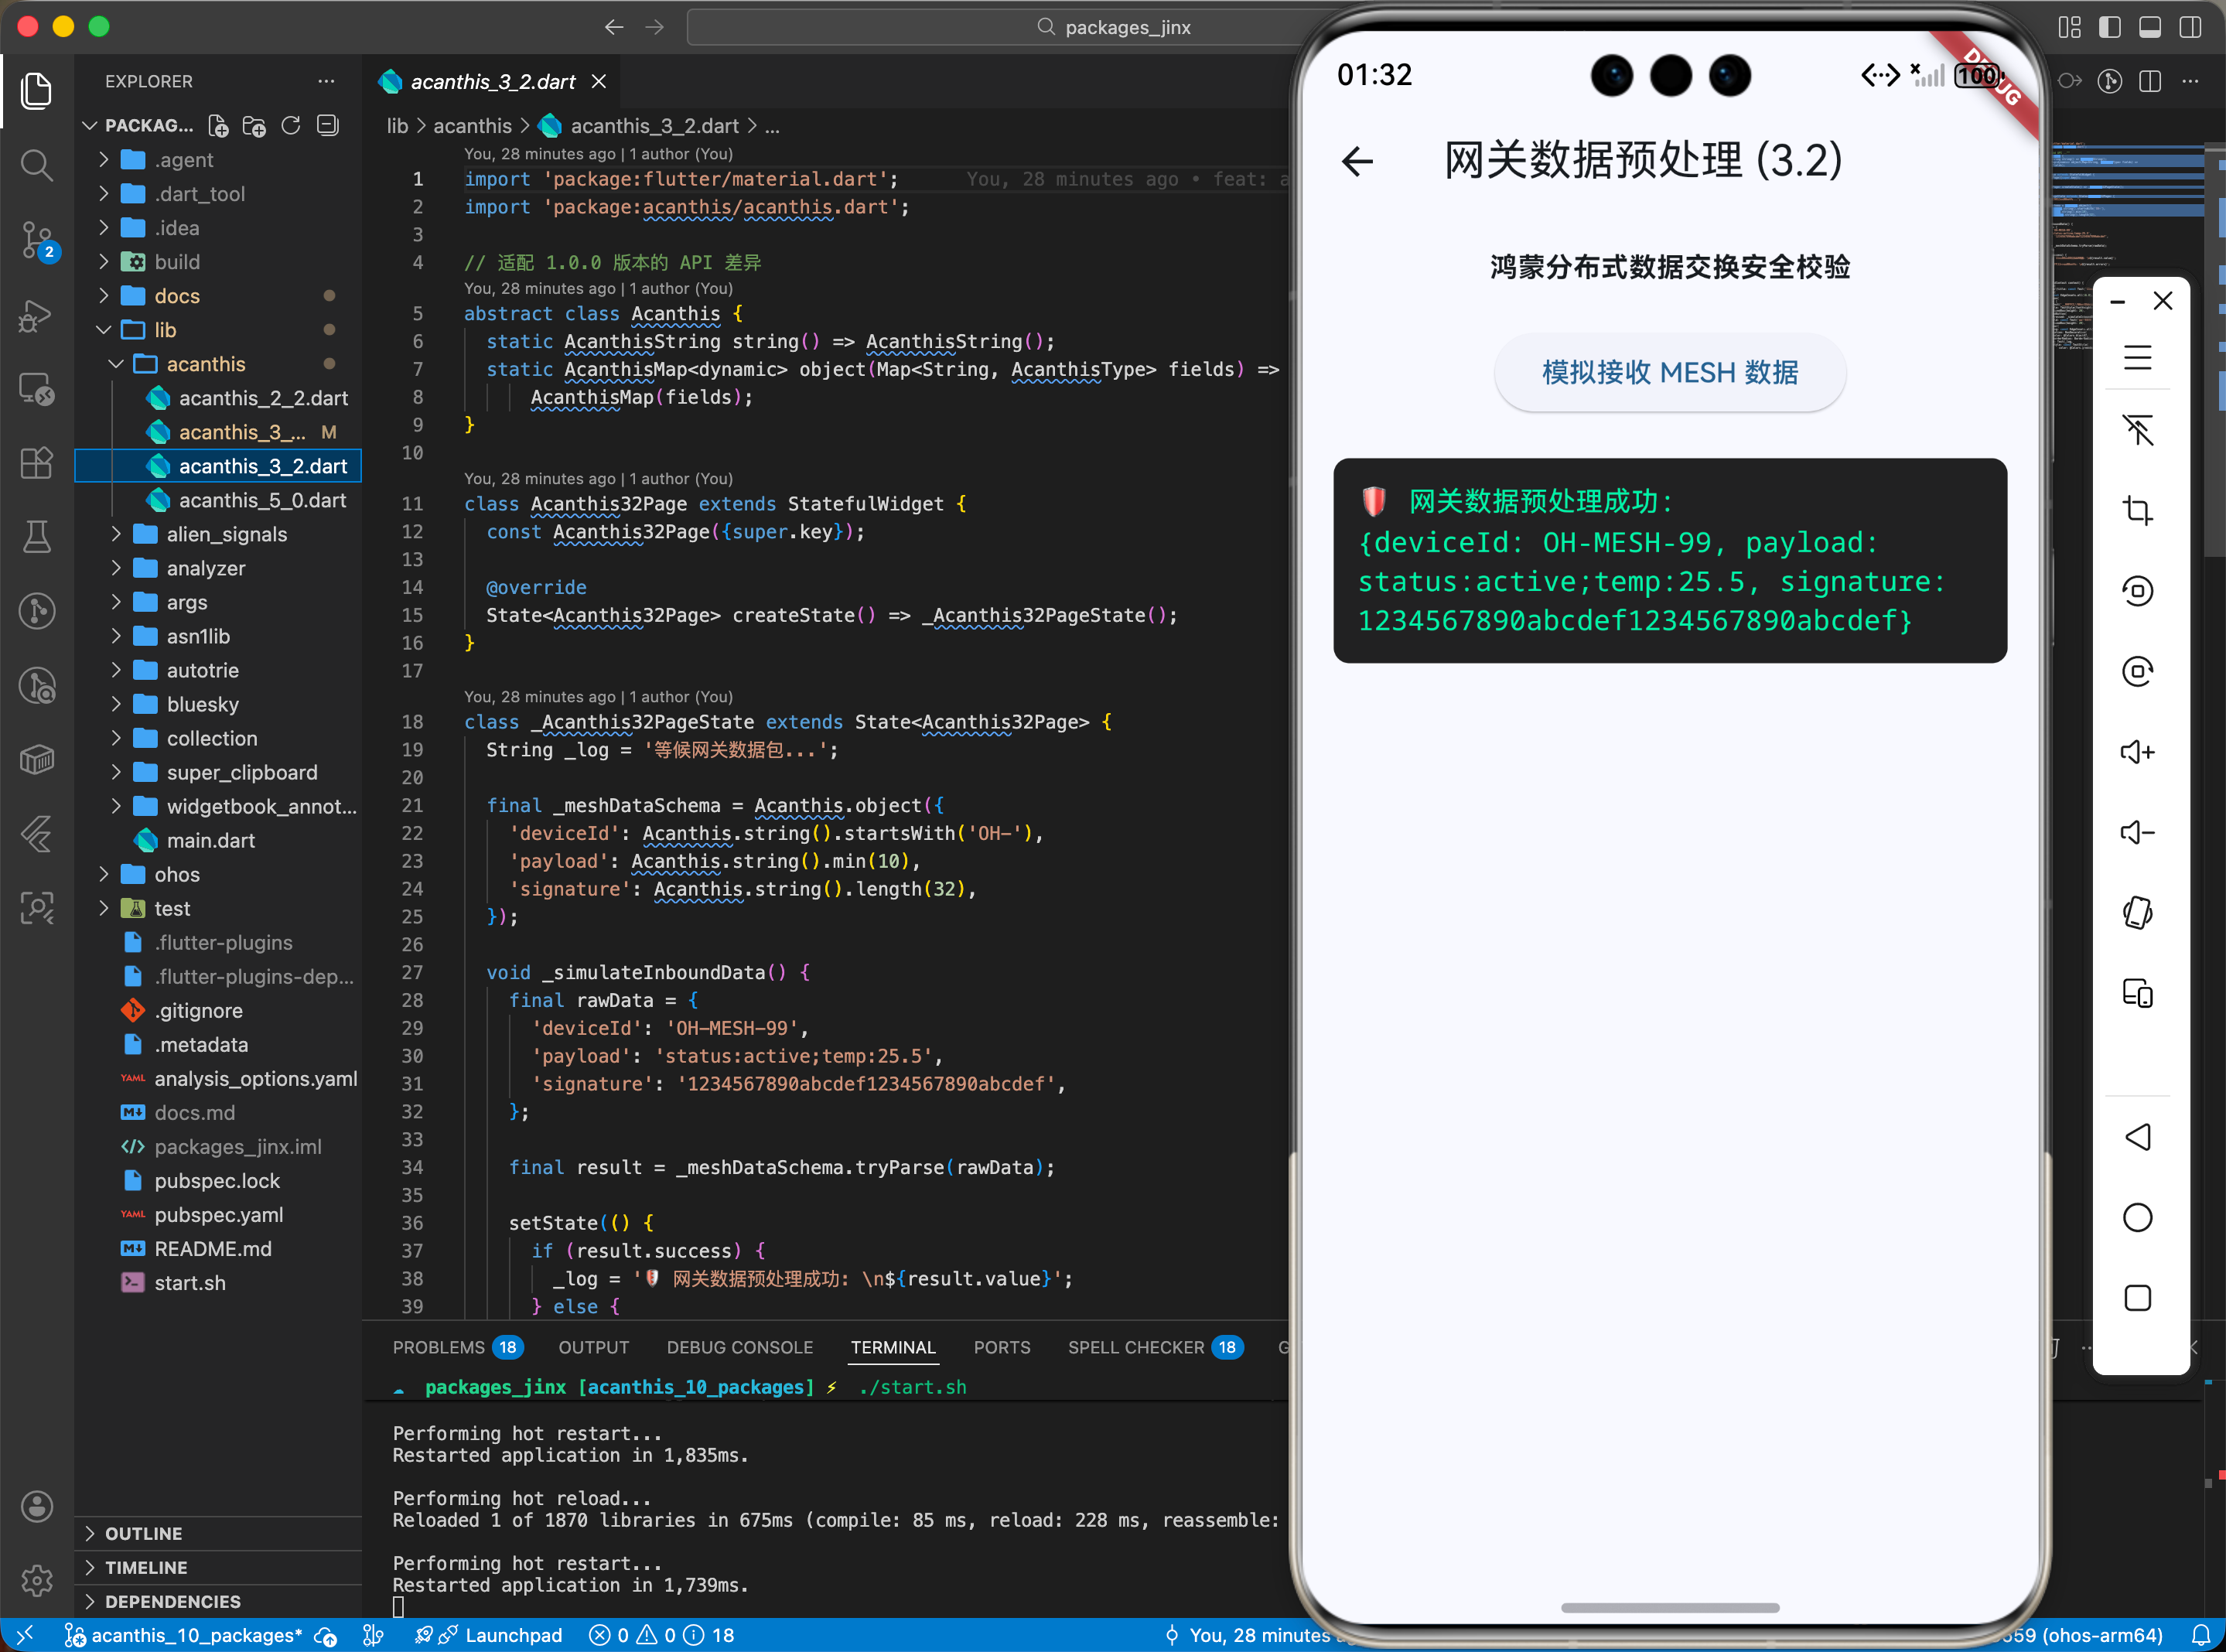The image size is (2226, 1652).
Task: Open acanthis_5_0.dart file in Explorer
Action: click(262, 500)
